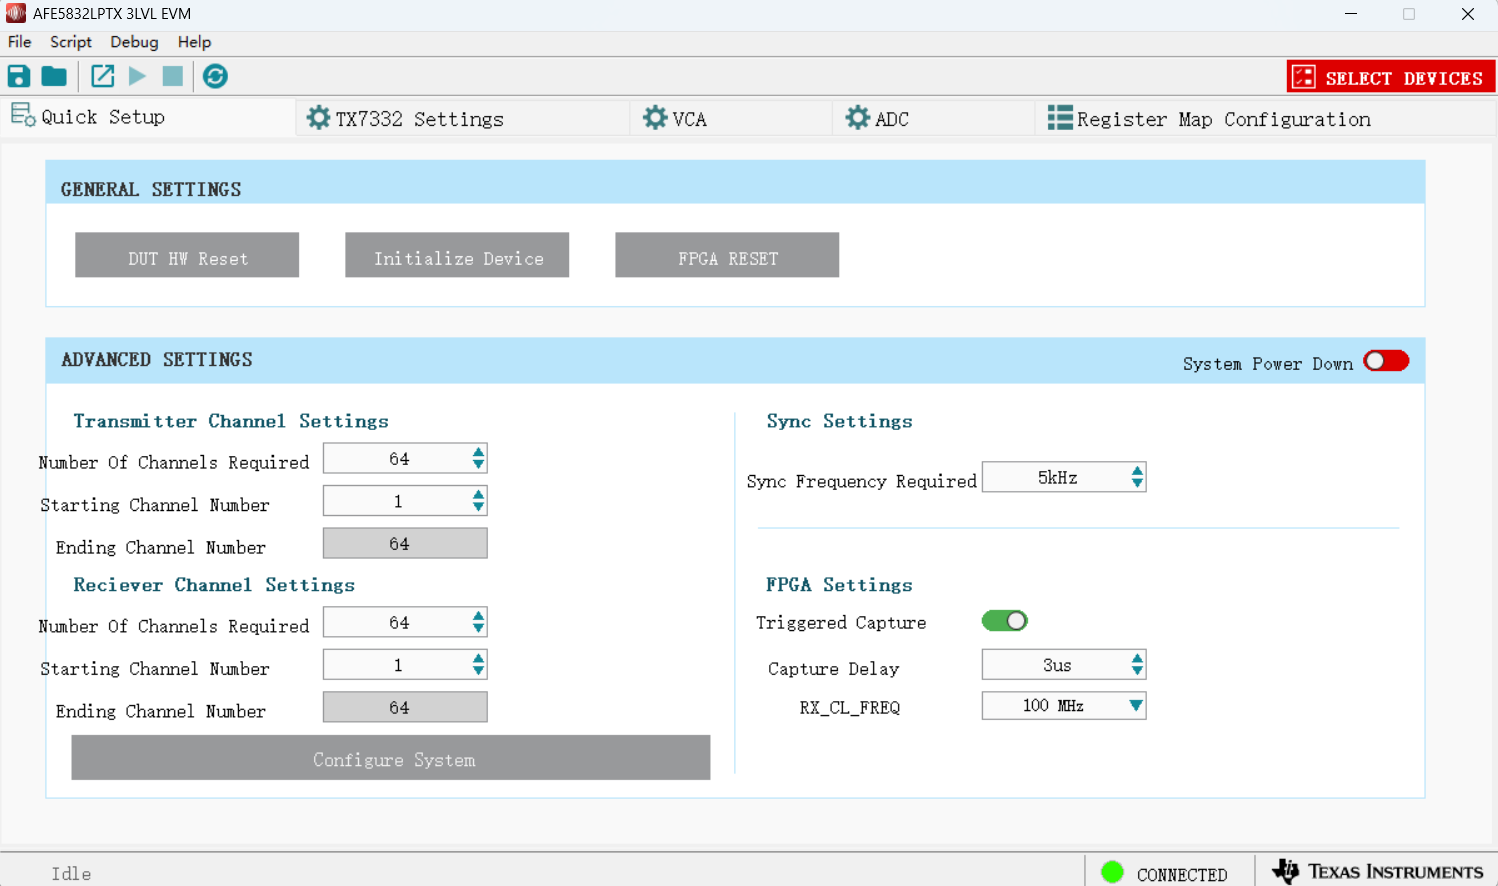Run the script with the play icon

(138, 76)
